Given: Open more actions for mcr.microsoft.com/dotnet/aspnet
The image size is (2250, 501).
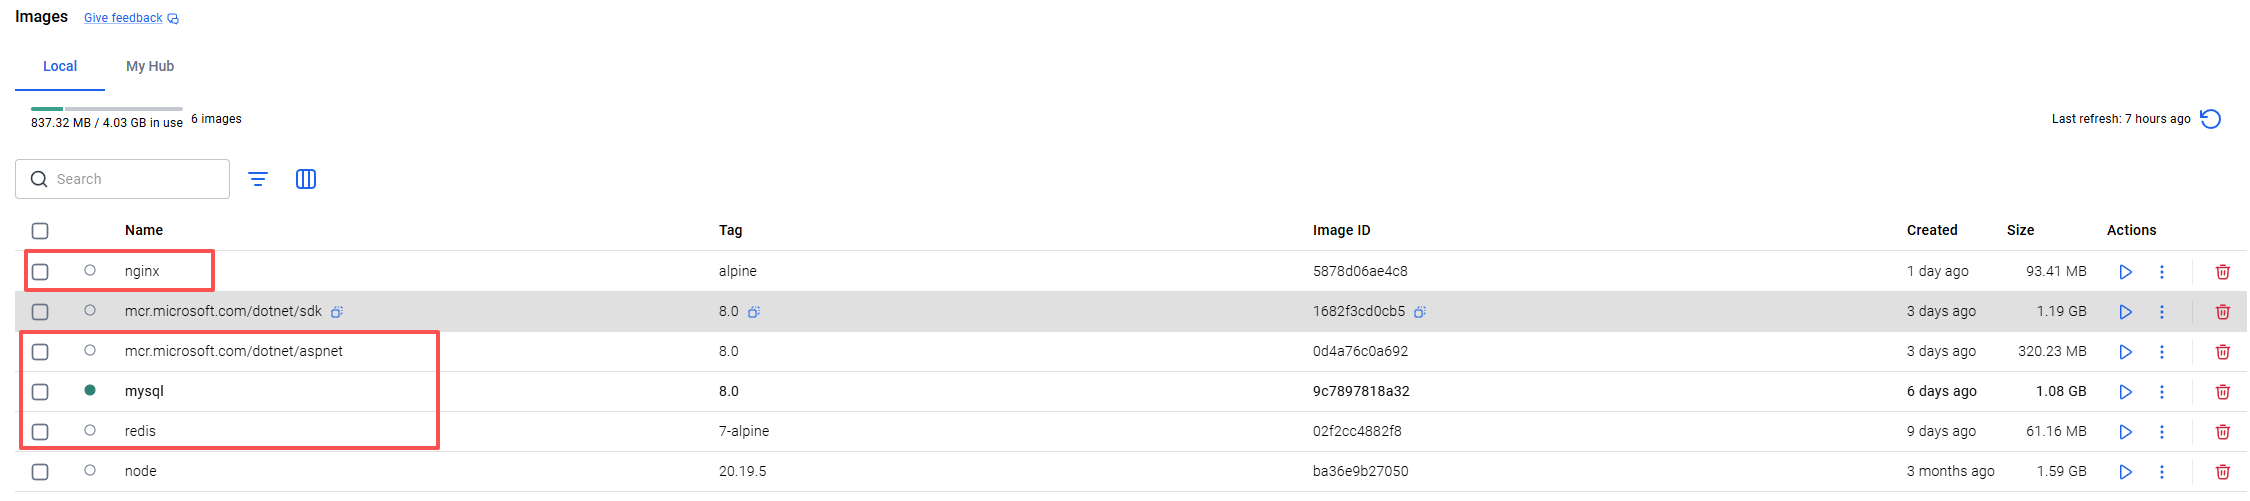Looking at the screenshot, I should point(2161,352).
